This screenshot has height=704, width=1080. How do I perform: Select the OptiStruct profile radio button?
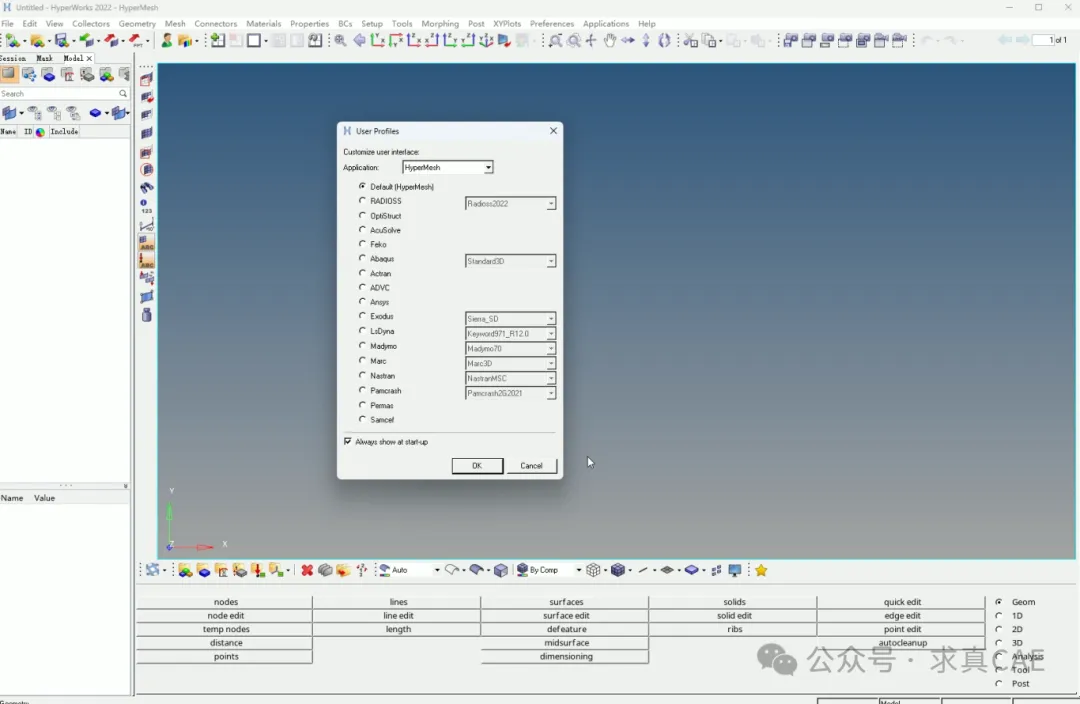pyautogui.click(x=362, y=215)
